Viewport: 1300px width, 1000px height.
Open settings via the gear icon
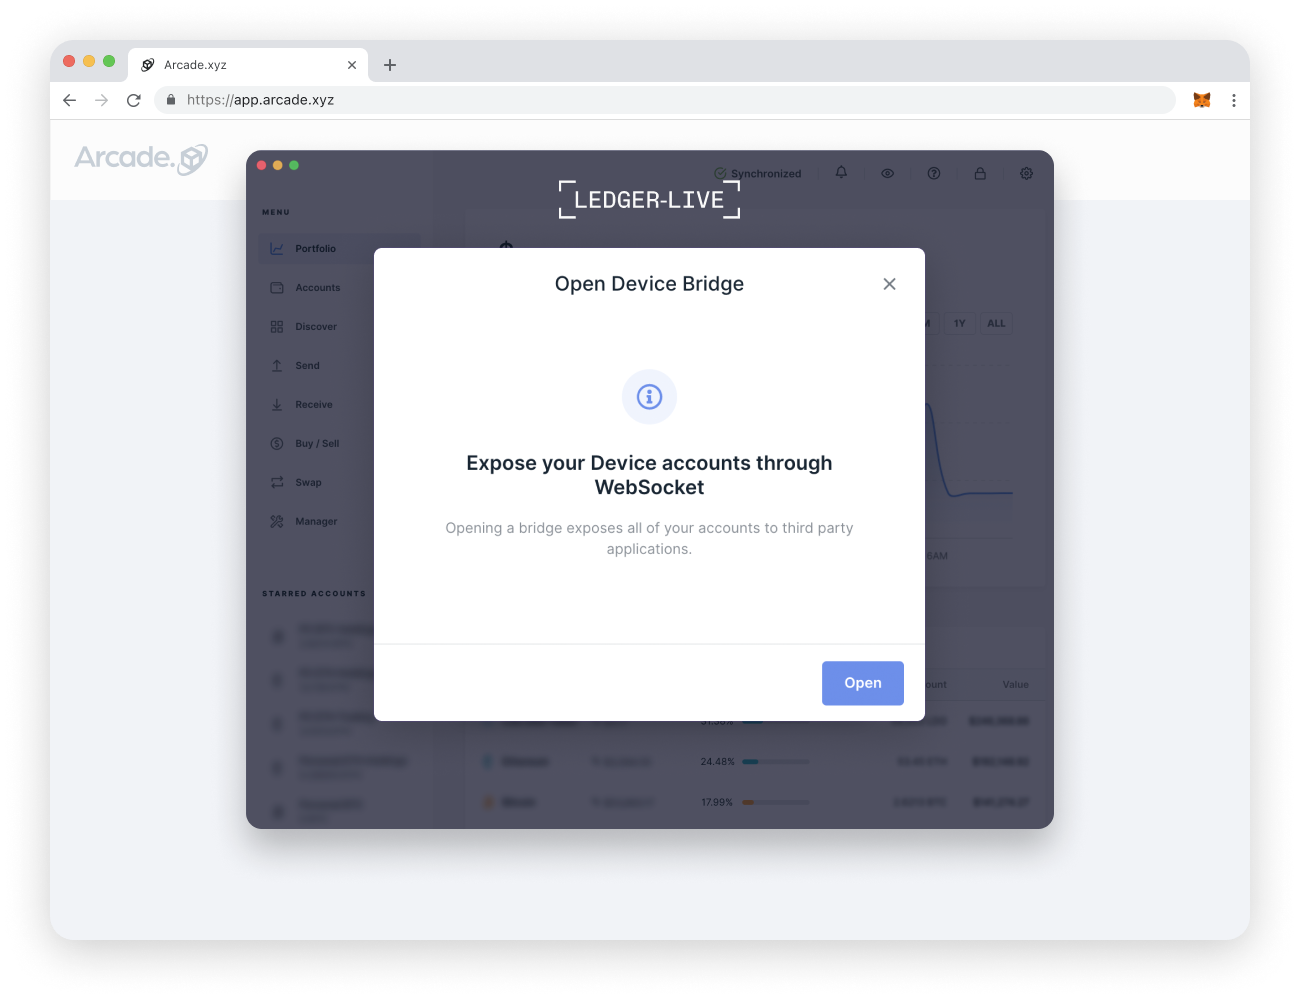(1026, 173)
